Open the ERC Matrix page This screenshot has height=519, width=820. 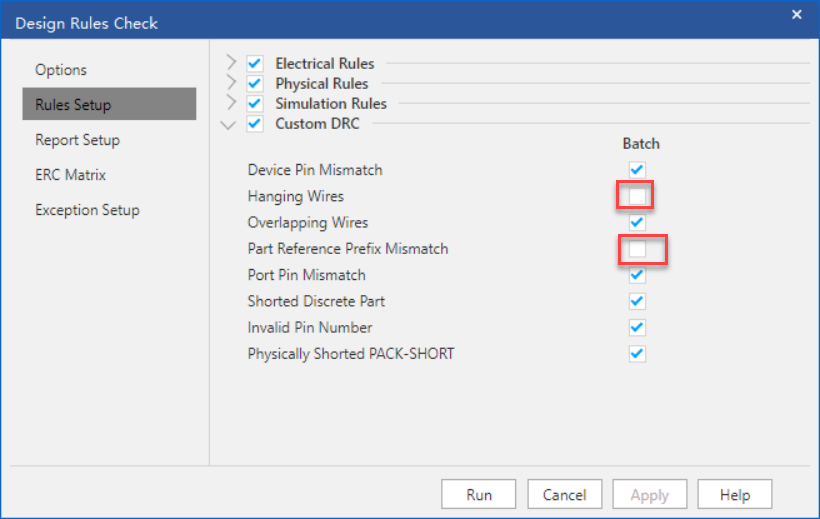[x=70, y=175]
